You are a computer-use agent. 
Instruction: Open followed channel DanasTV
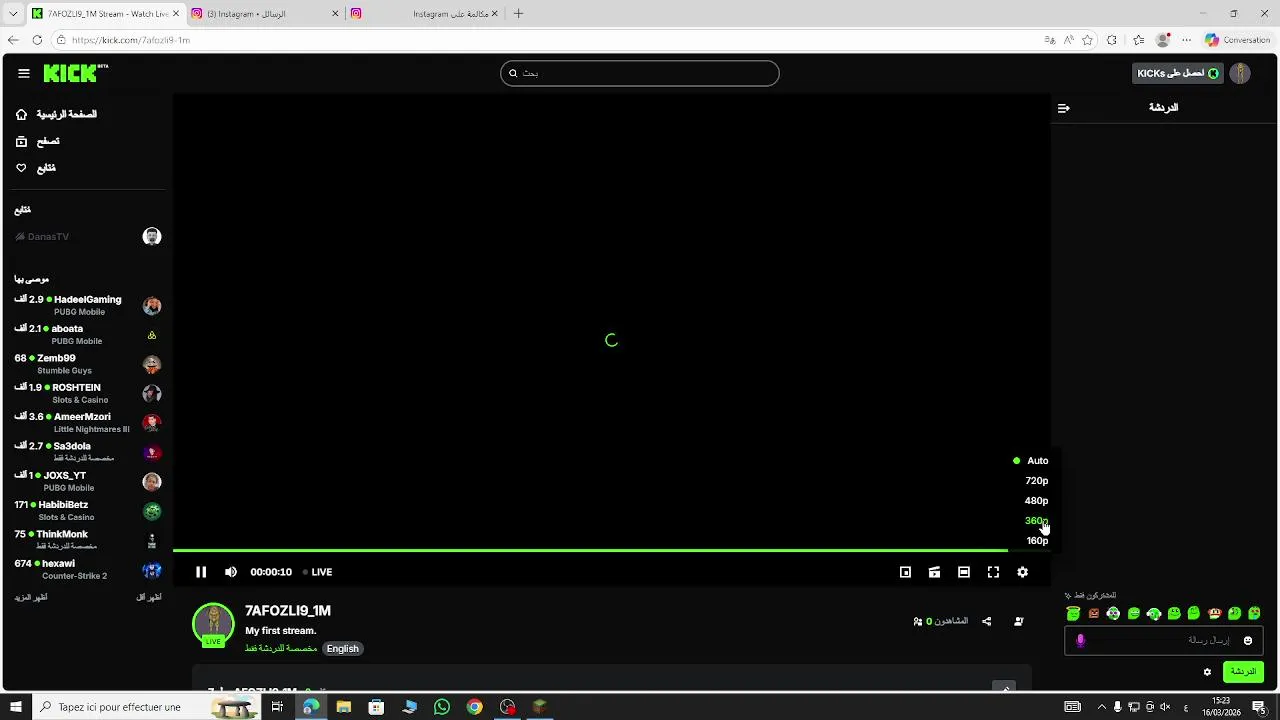tap(88, 237)
